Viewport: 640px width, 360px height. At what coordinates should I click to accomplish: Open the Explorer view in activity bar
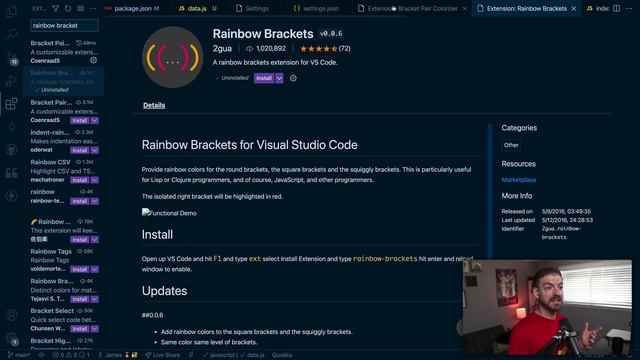[x=11, y=11]
